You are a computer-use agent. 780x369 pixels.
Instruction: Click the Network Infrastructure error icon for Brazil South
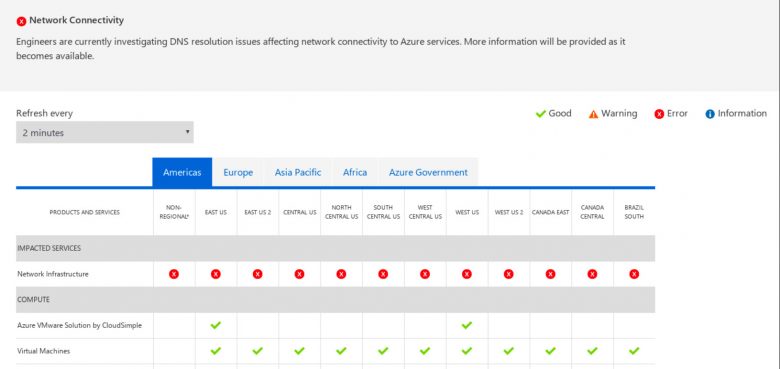tap(634, 274)
